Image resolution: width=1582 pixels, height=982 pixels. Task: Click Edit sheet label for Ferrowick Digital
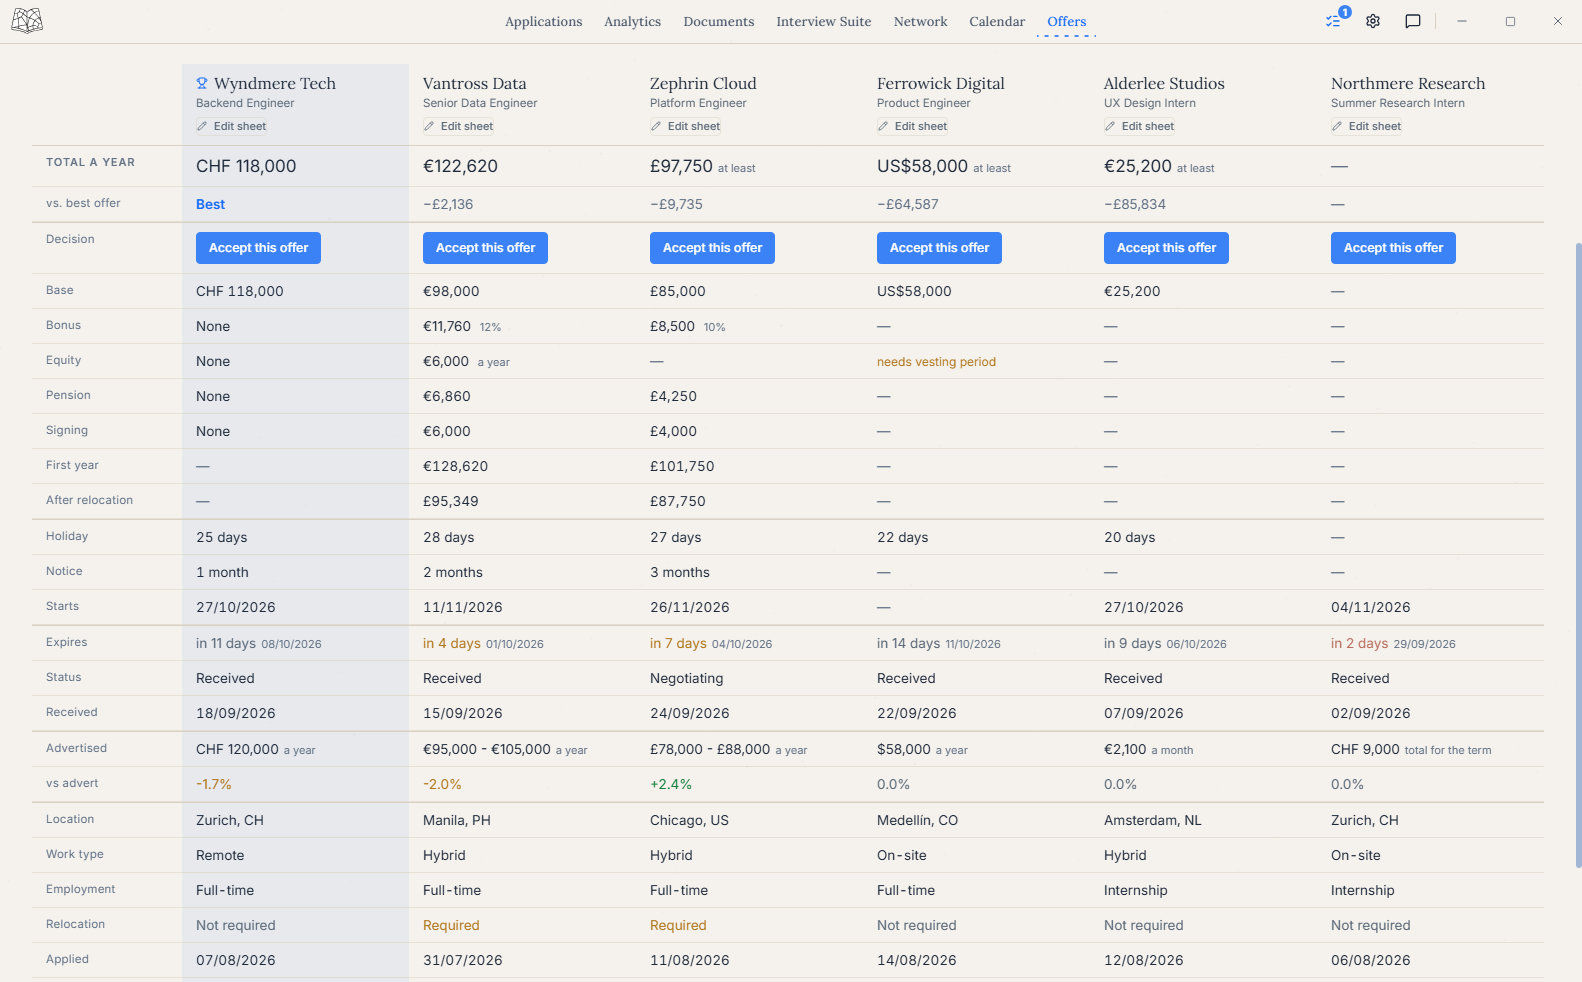point(921,126)
